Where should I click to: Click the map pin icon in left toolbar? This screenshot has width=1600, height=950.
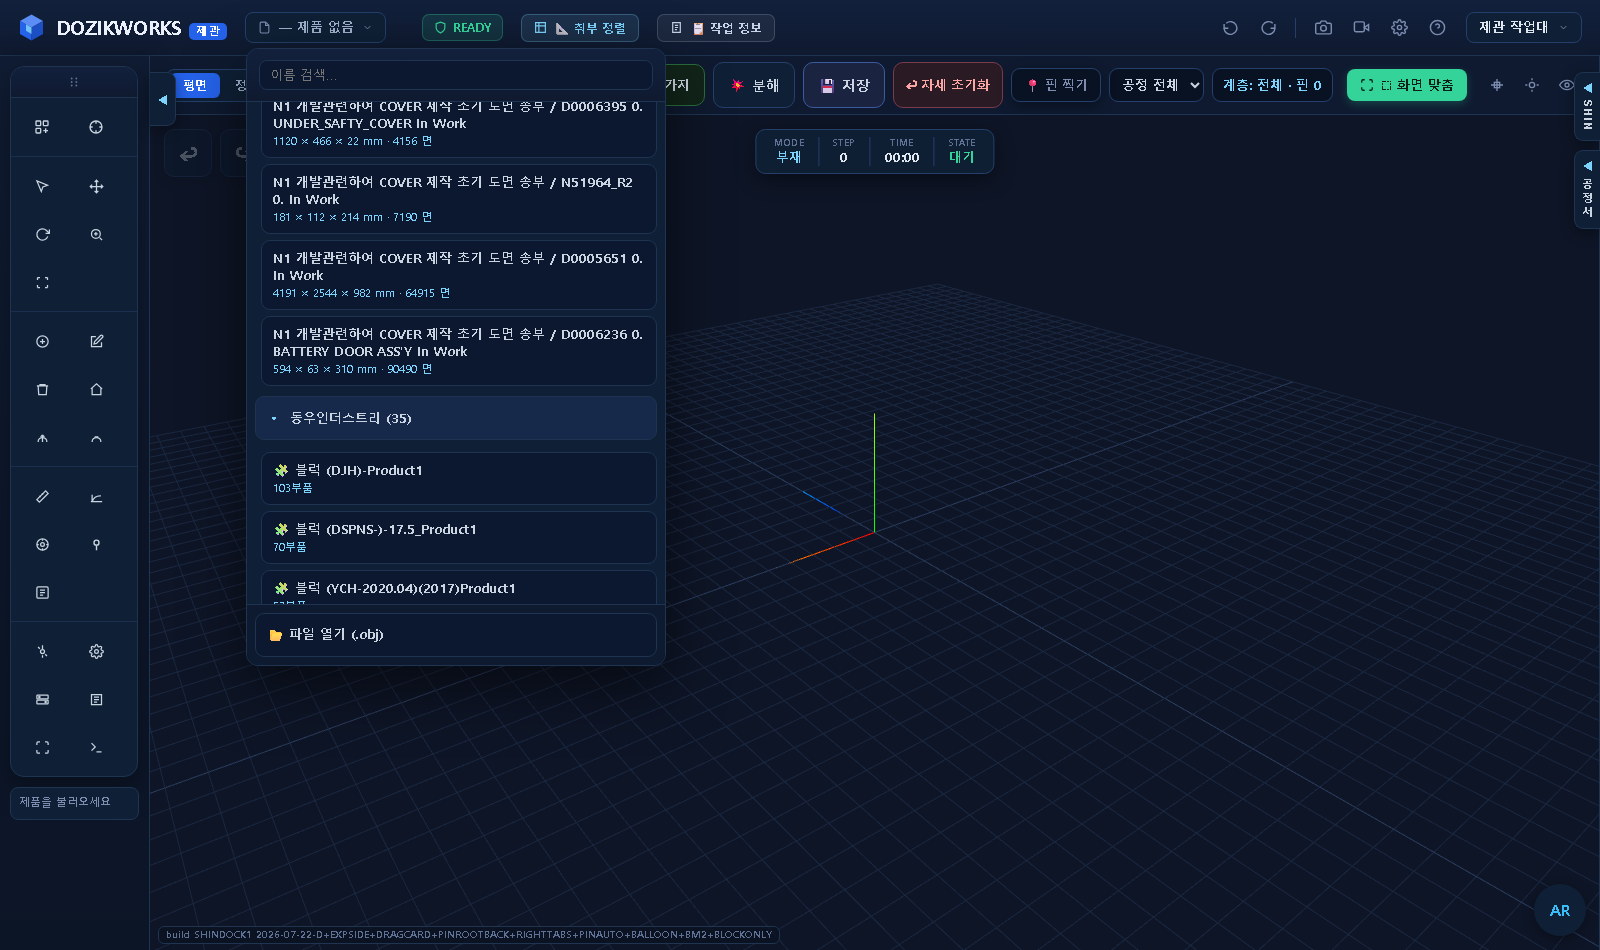pyautogui.click(x=96, y=545)
